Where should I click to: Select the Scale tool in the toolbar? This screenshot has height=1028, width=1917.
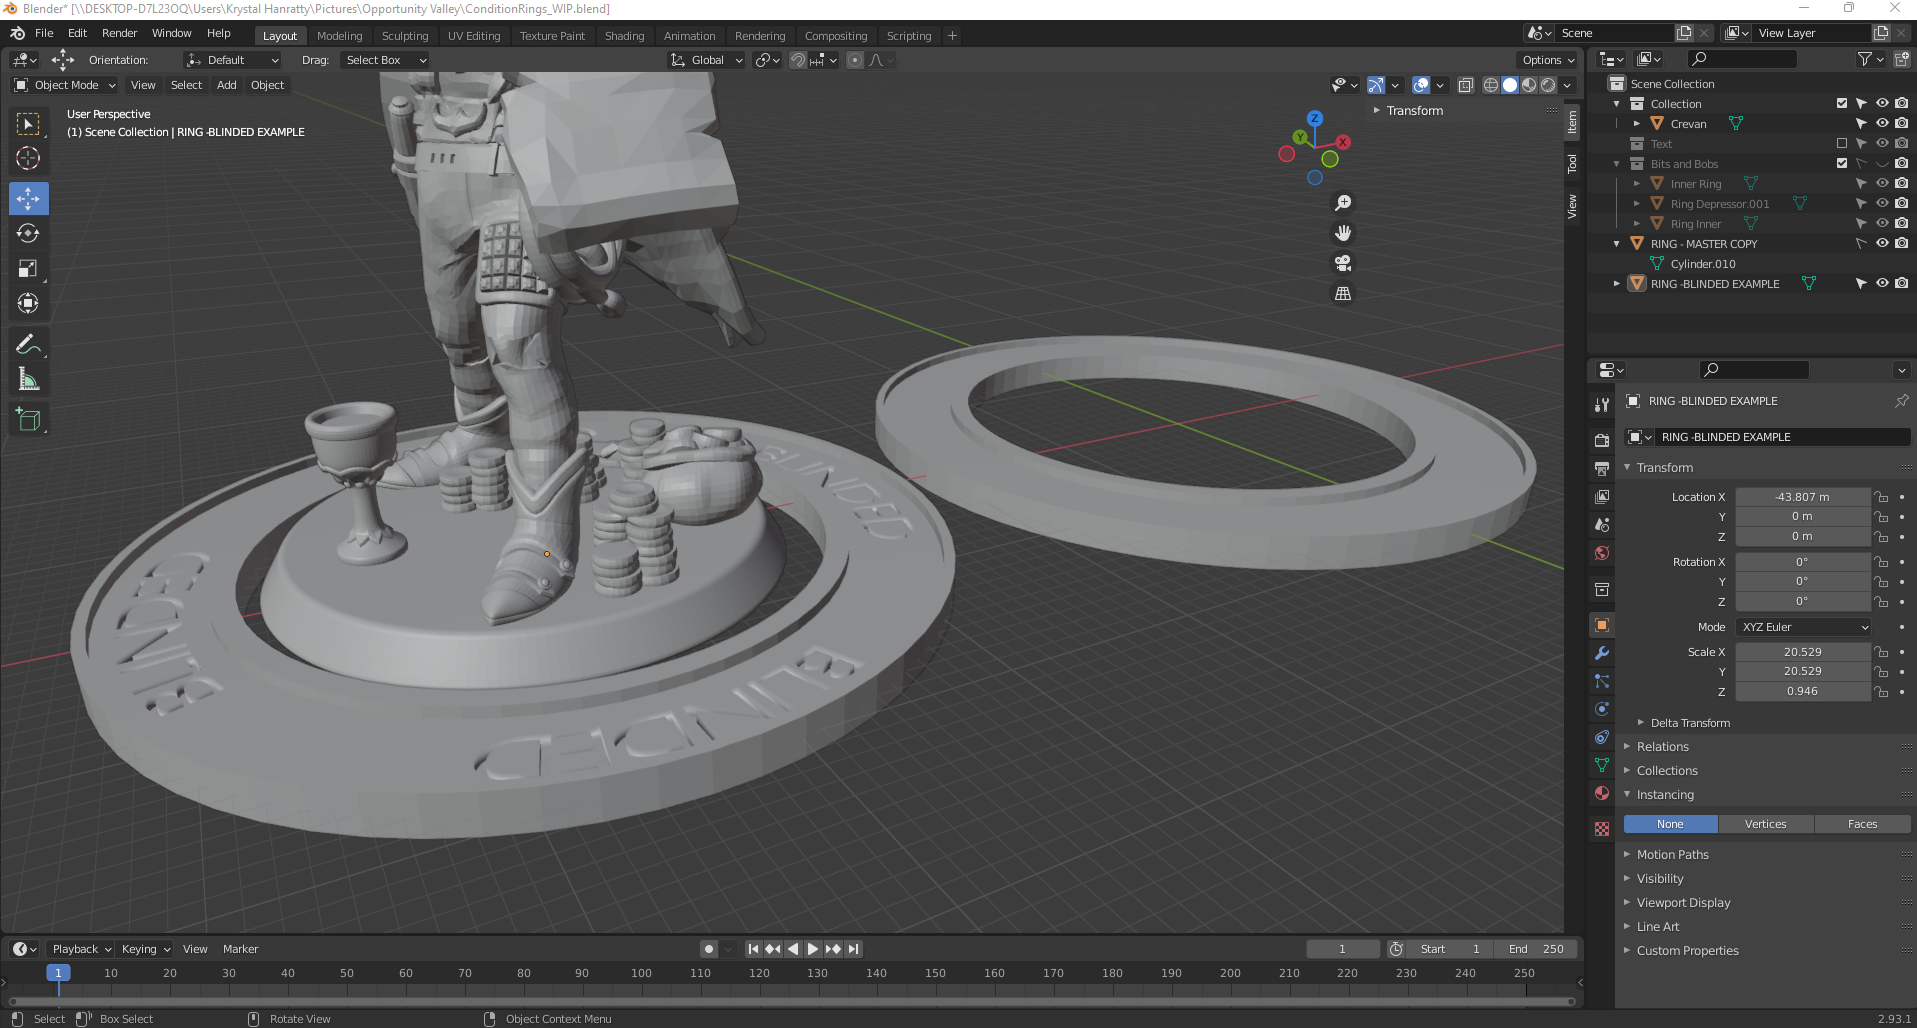point(28,269)
